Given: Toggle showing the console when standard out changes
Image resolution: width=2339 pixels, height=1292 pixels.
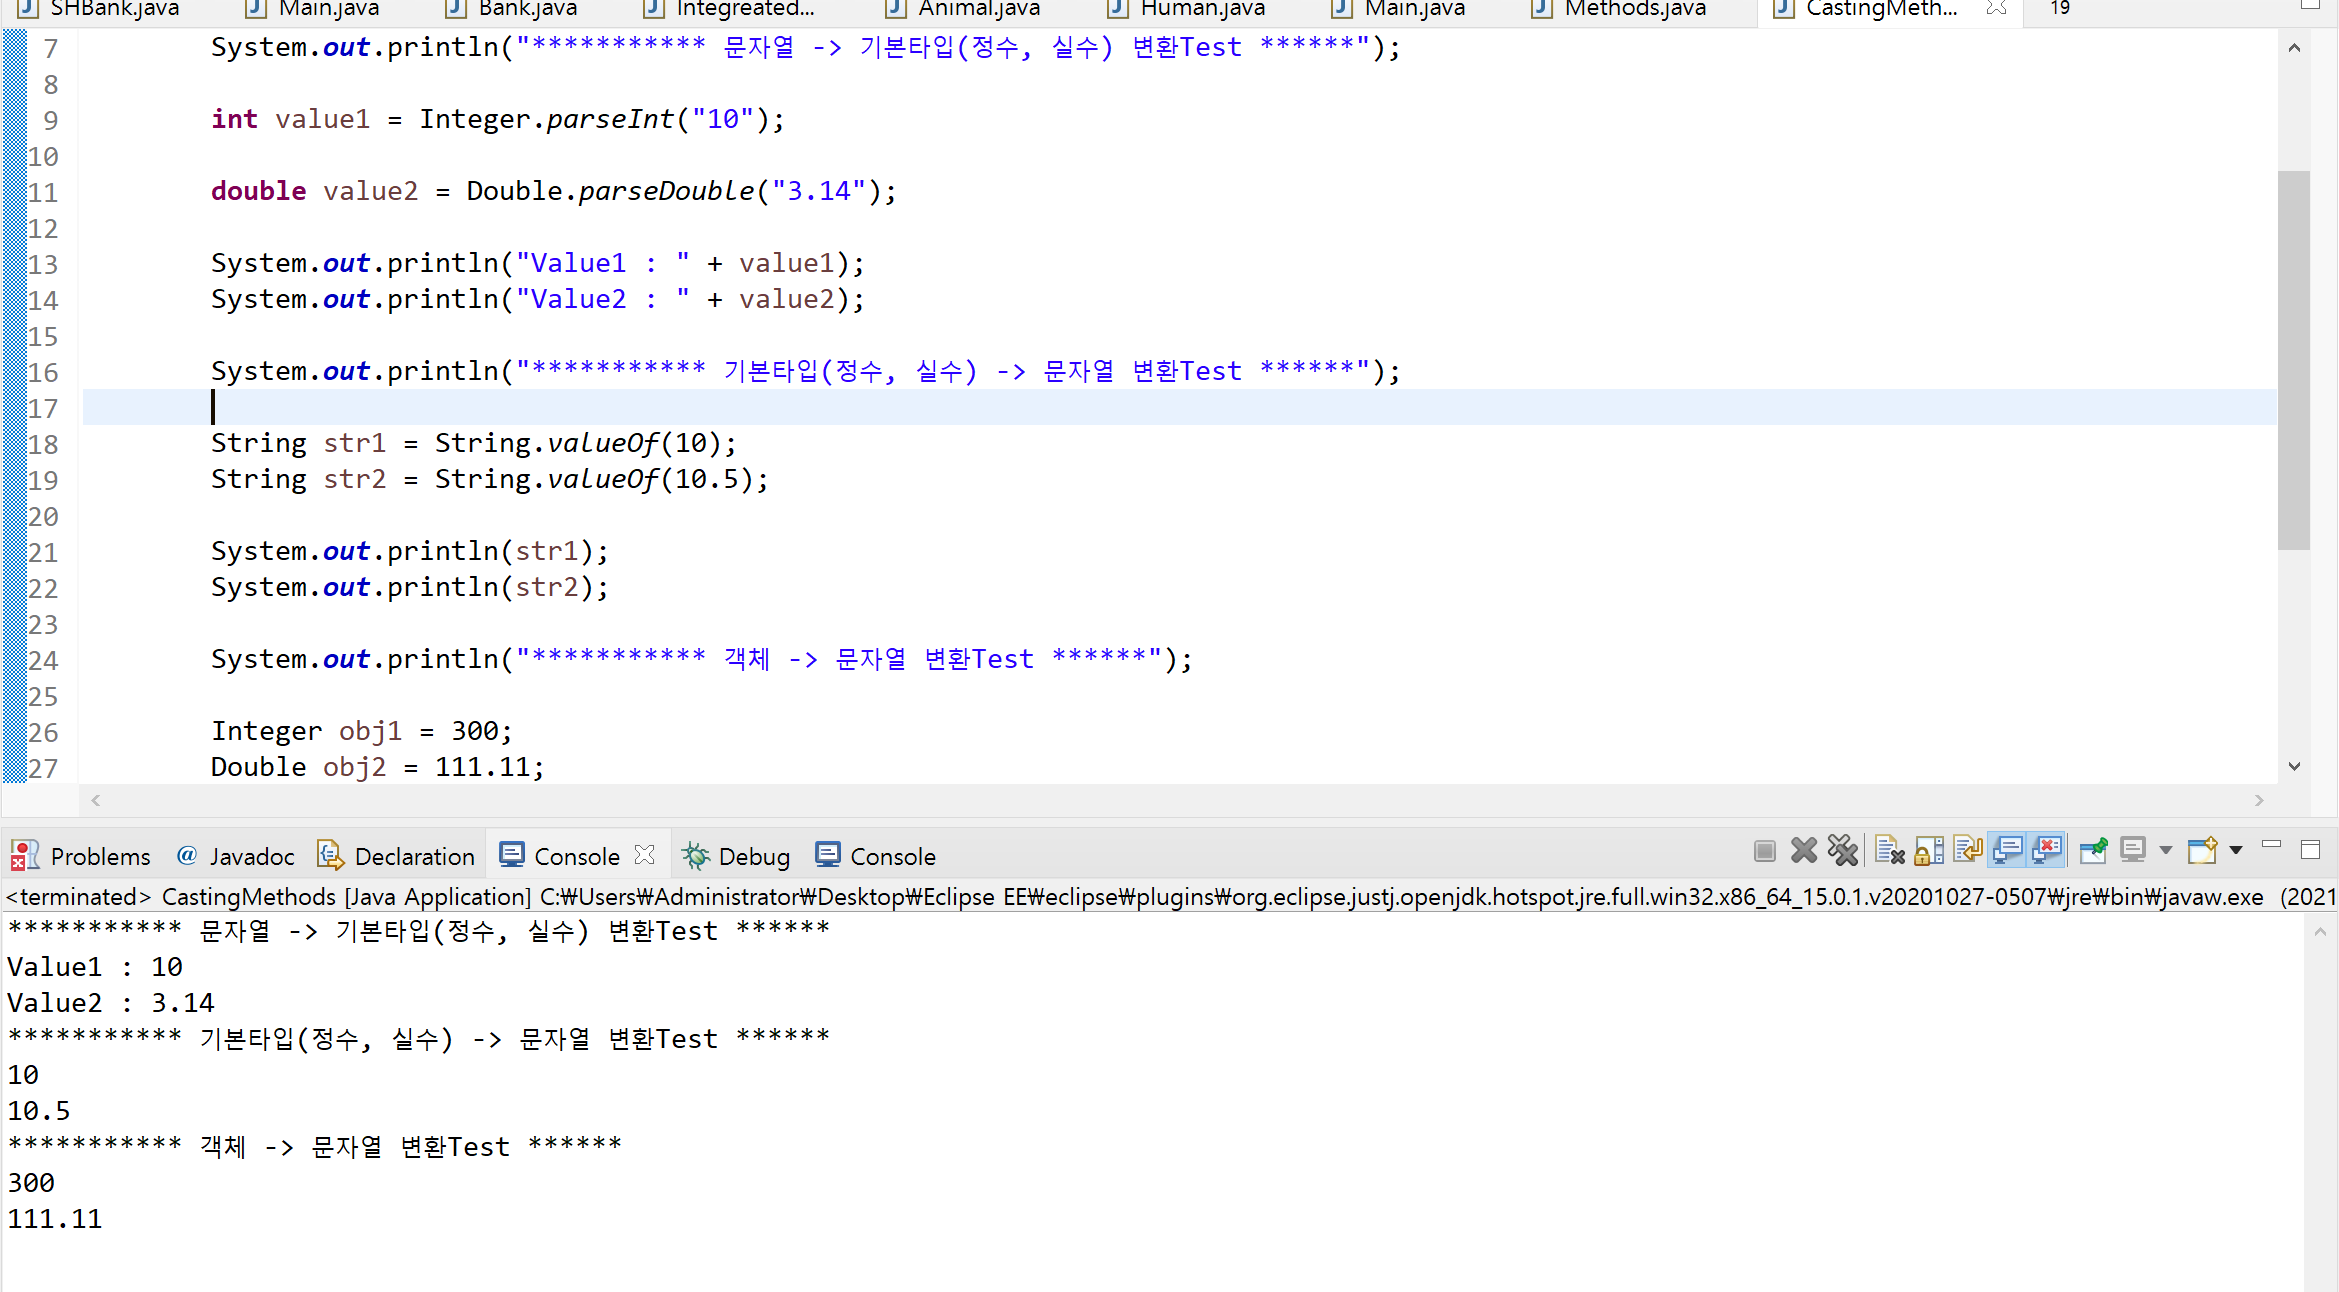Looking at the screenshot, I should pyautogui.click(x=2008, y=851).
